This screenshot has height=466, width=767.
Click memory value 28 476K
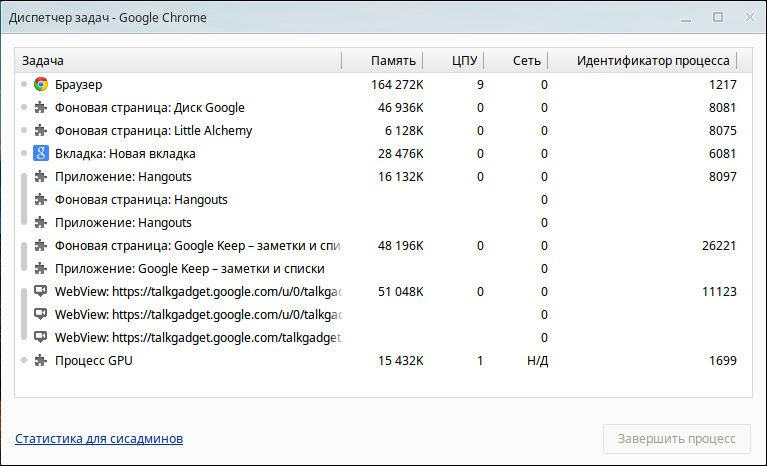pos(400,154)
